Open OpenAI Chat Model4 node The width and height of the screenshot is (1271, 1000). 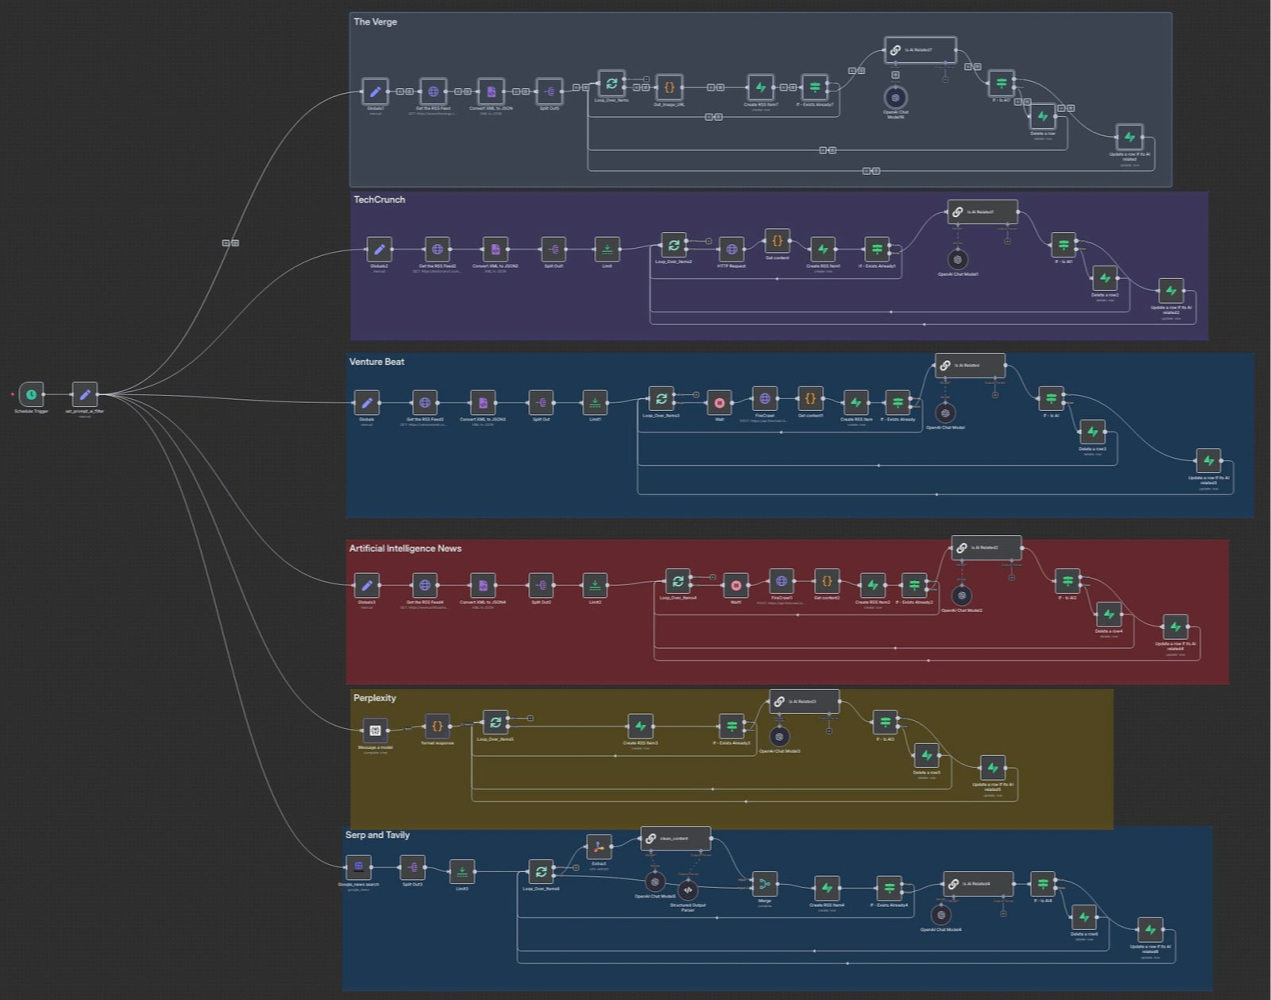(x=941, y=914)
